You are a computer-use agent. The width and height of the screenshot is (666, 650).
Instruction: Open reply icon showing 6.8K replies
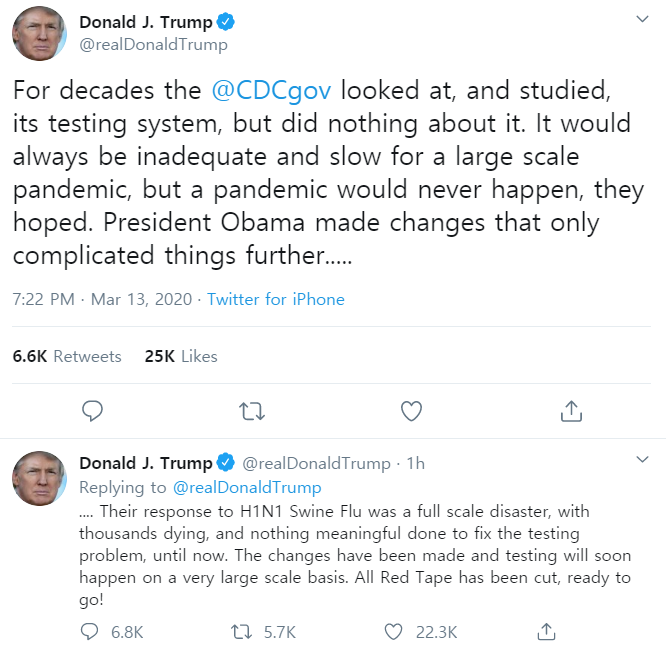click(90, 631)
